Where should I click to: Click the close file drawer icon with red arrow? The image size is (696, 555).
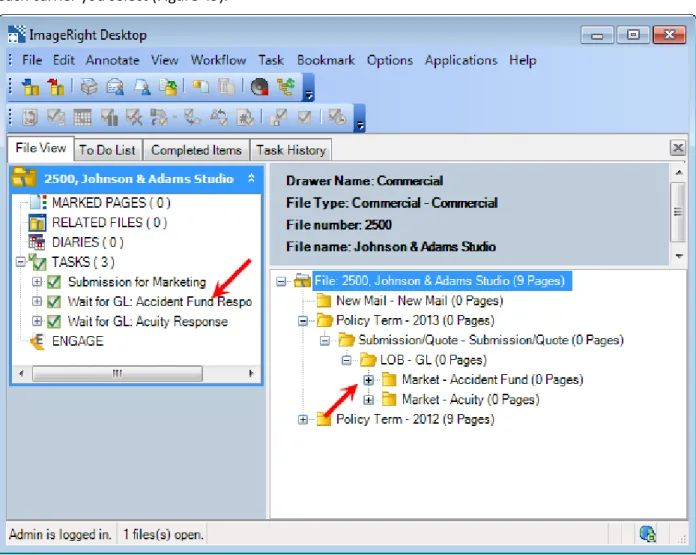pyautogui.click(x=56, y=87)
